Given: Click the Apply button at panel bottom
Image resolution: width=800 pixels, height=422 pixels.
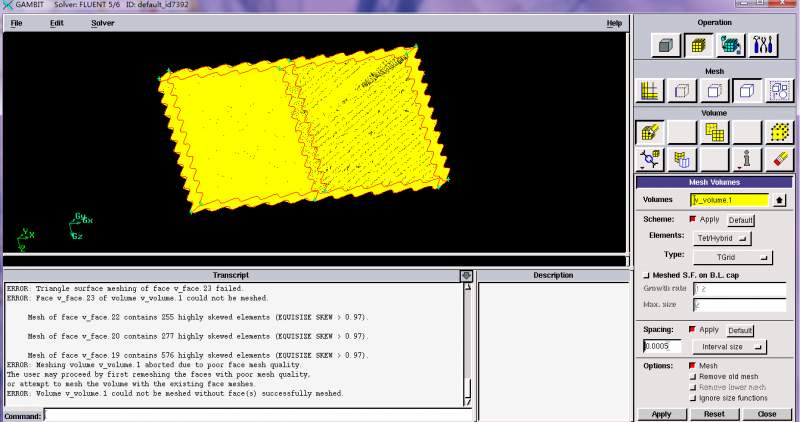Looking at the screenshot, I should coord(661,414).
